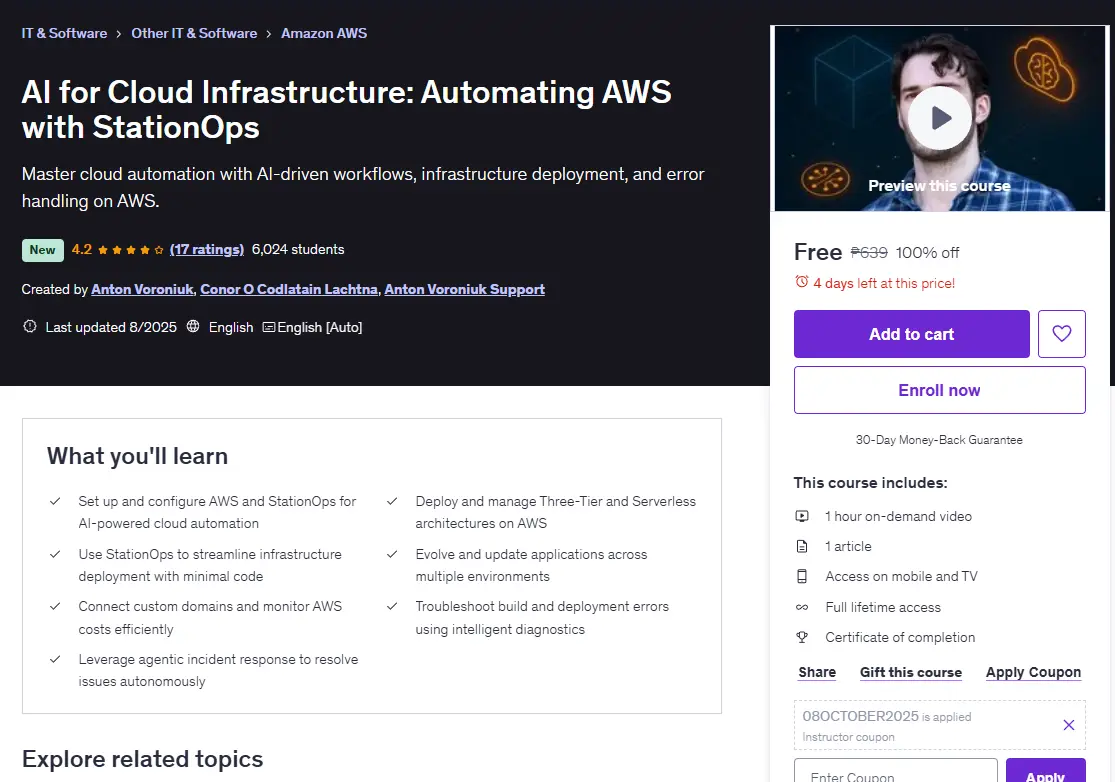Remove applied coupon 08OCTOBER2025
This screenshot has width=1115, height=782.
click(1068, 725)
